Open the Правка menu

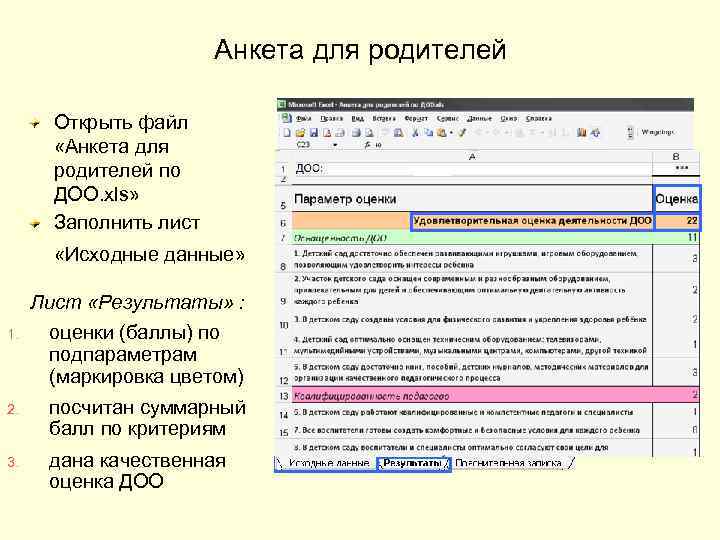pyautogui.click(x=331, y=118)
